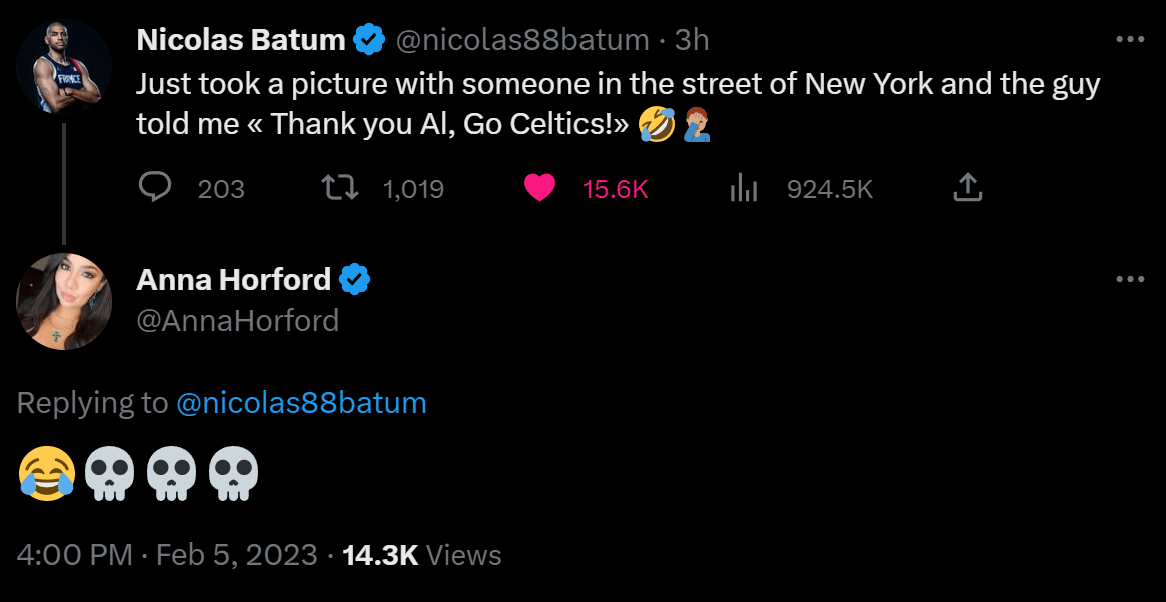
Task: Open Anna Horford's profile picture
Action: pos(64,301)
